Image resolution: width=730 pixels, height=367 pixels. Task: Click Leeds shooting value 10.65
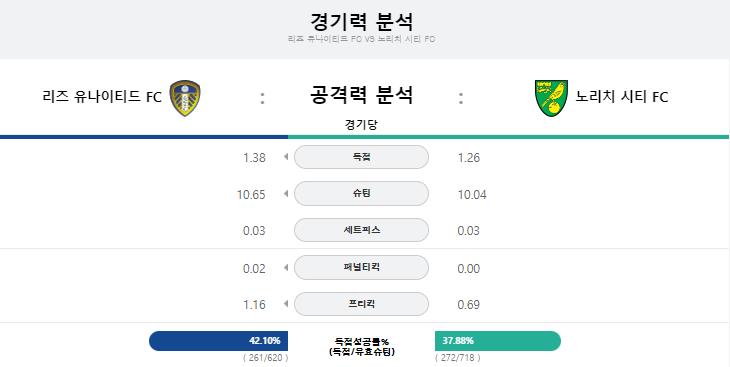coord(251,194)
